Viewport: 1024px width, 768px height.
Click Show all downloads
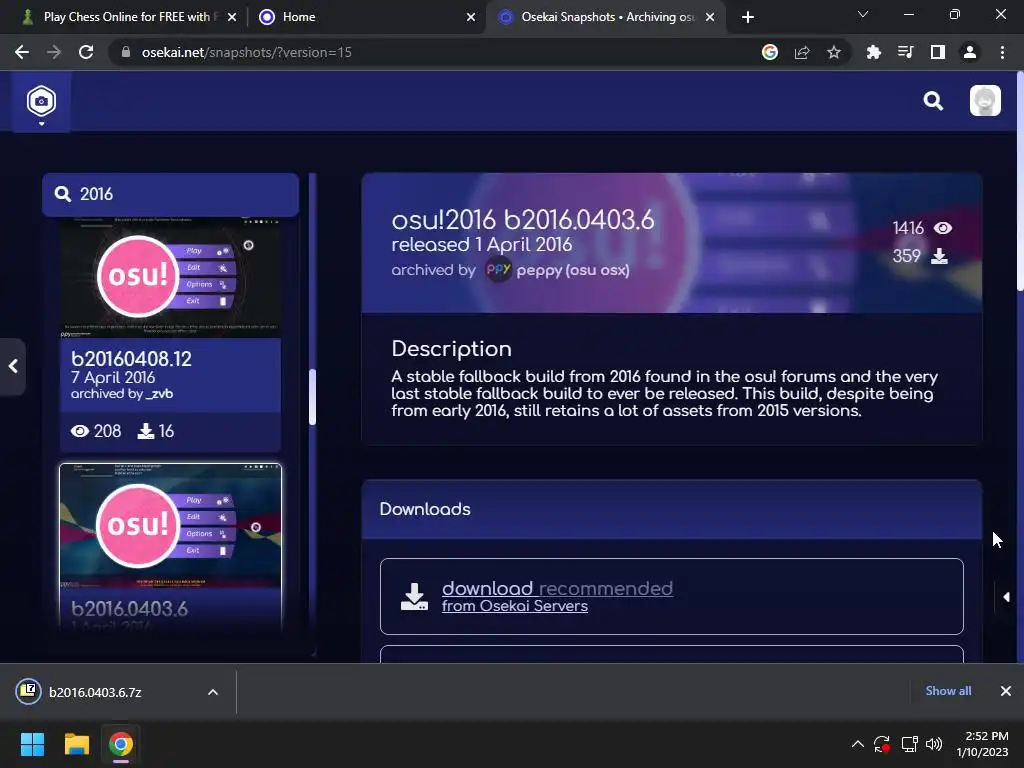948,691
